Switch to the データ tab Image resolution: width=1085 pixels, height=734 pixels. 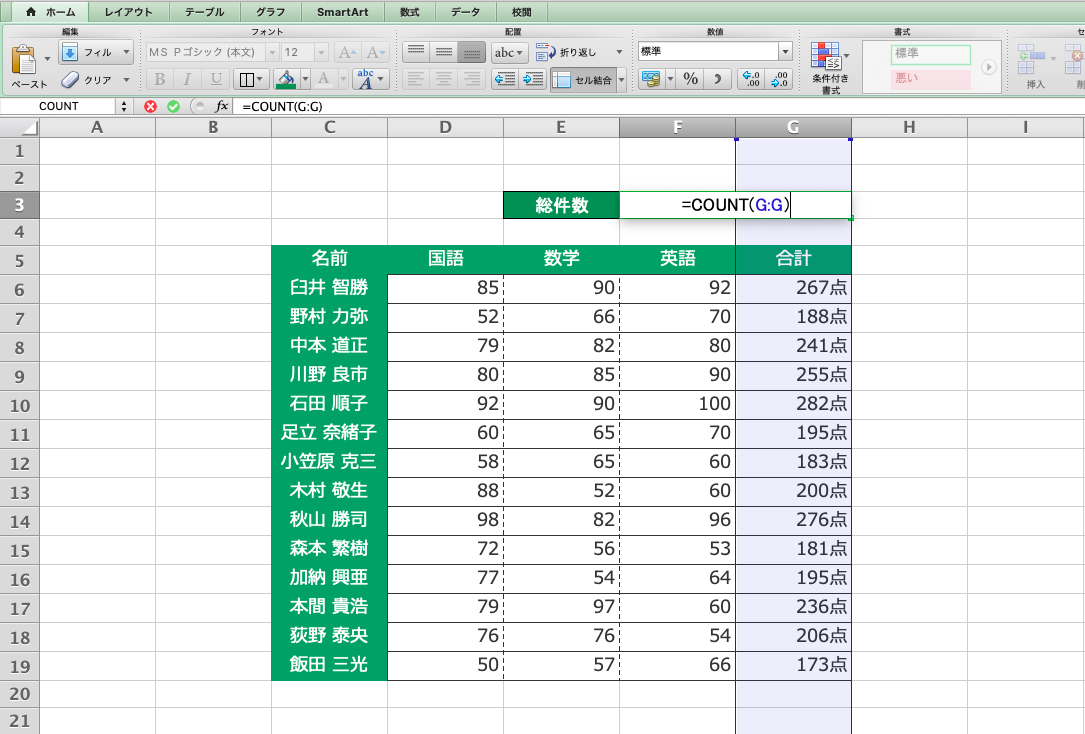tap(465, 12)
